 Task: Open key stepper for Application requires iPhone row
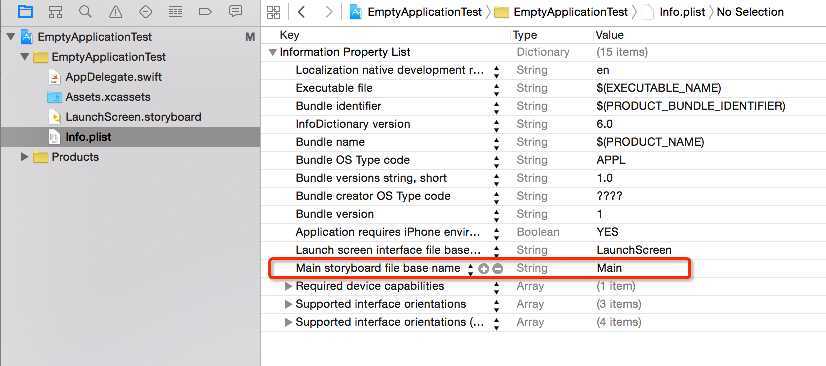coord(496,233)
